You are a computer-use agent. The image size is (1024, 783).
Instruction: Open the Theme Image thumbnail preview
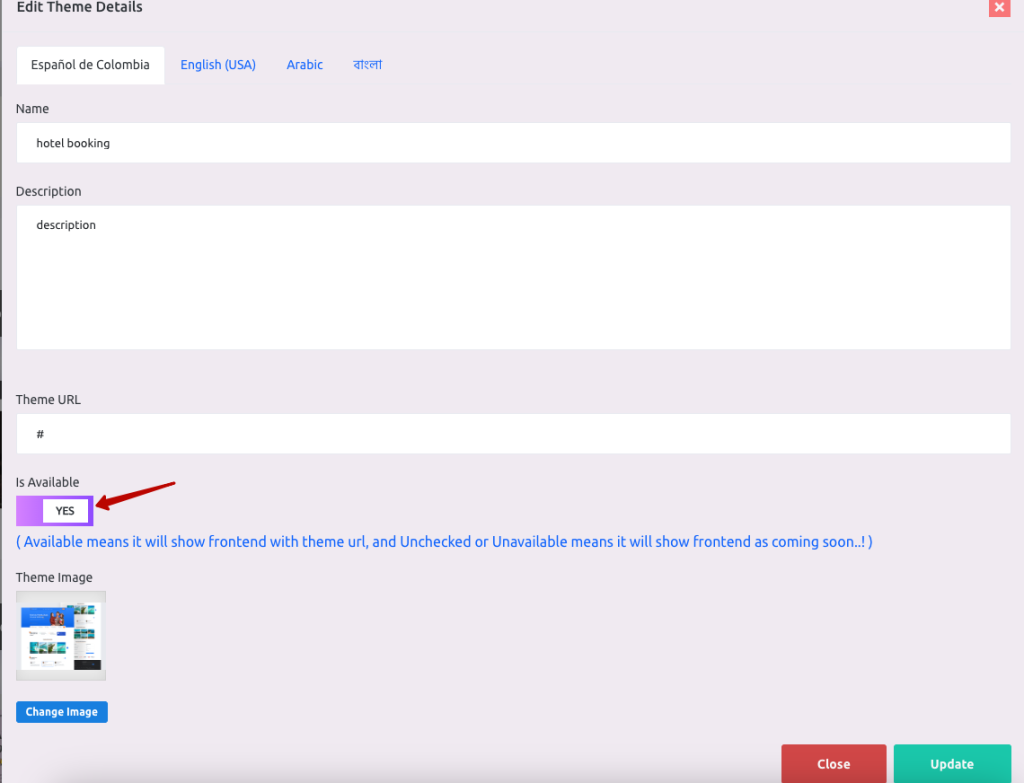click(x=61, y=636)
